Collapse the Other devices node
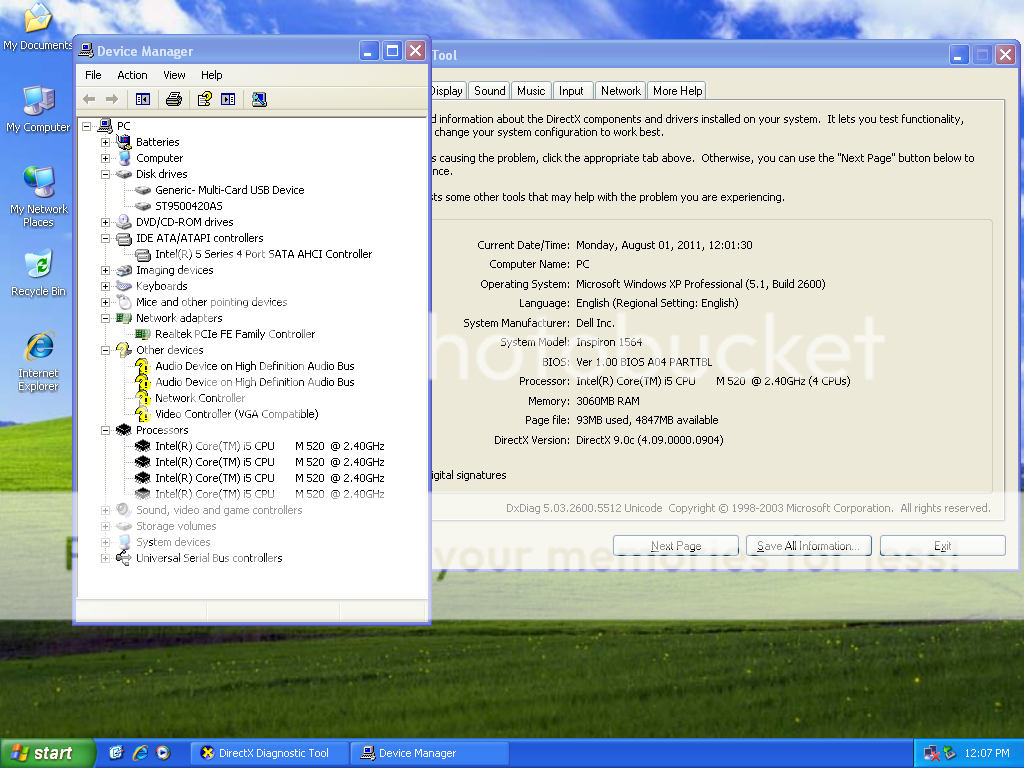1024x768 pixels. [105, 350]
